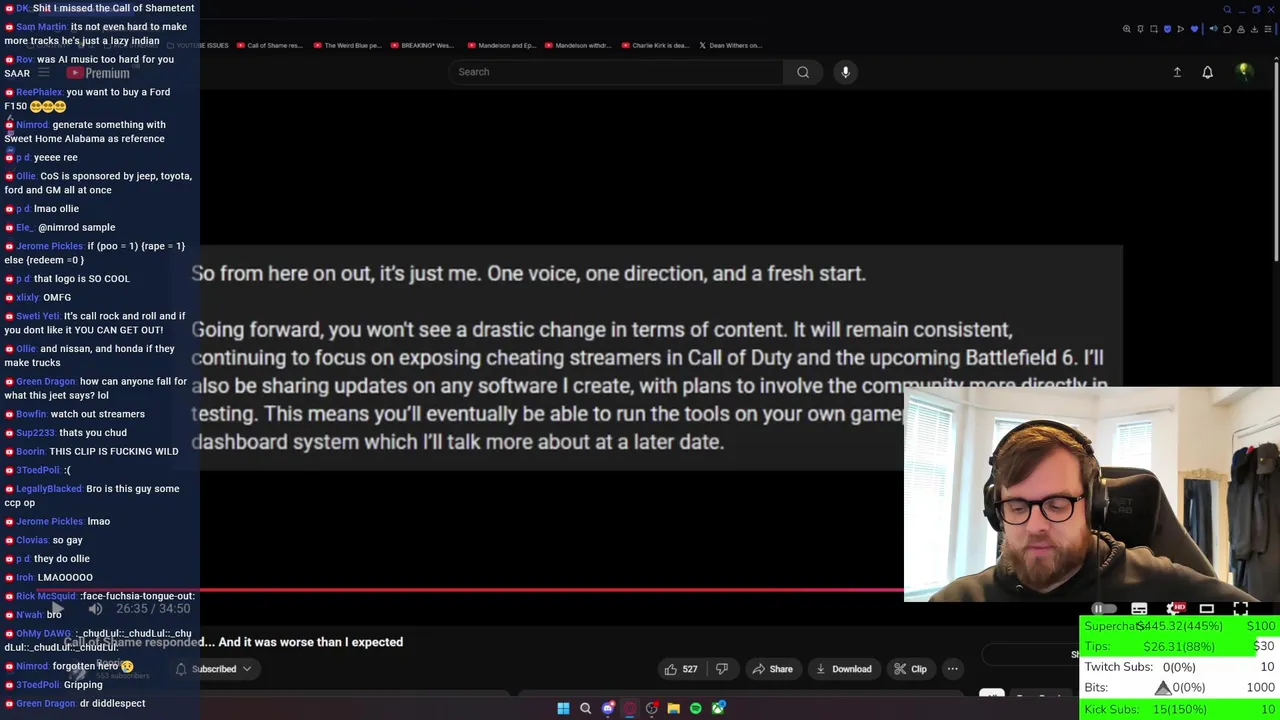
Task: Click the extensions cube icon in browser toolbar
Action: pos(1227,29)
